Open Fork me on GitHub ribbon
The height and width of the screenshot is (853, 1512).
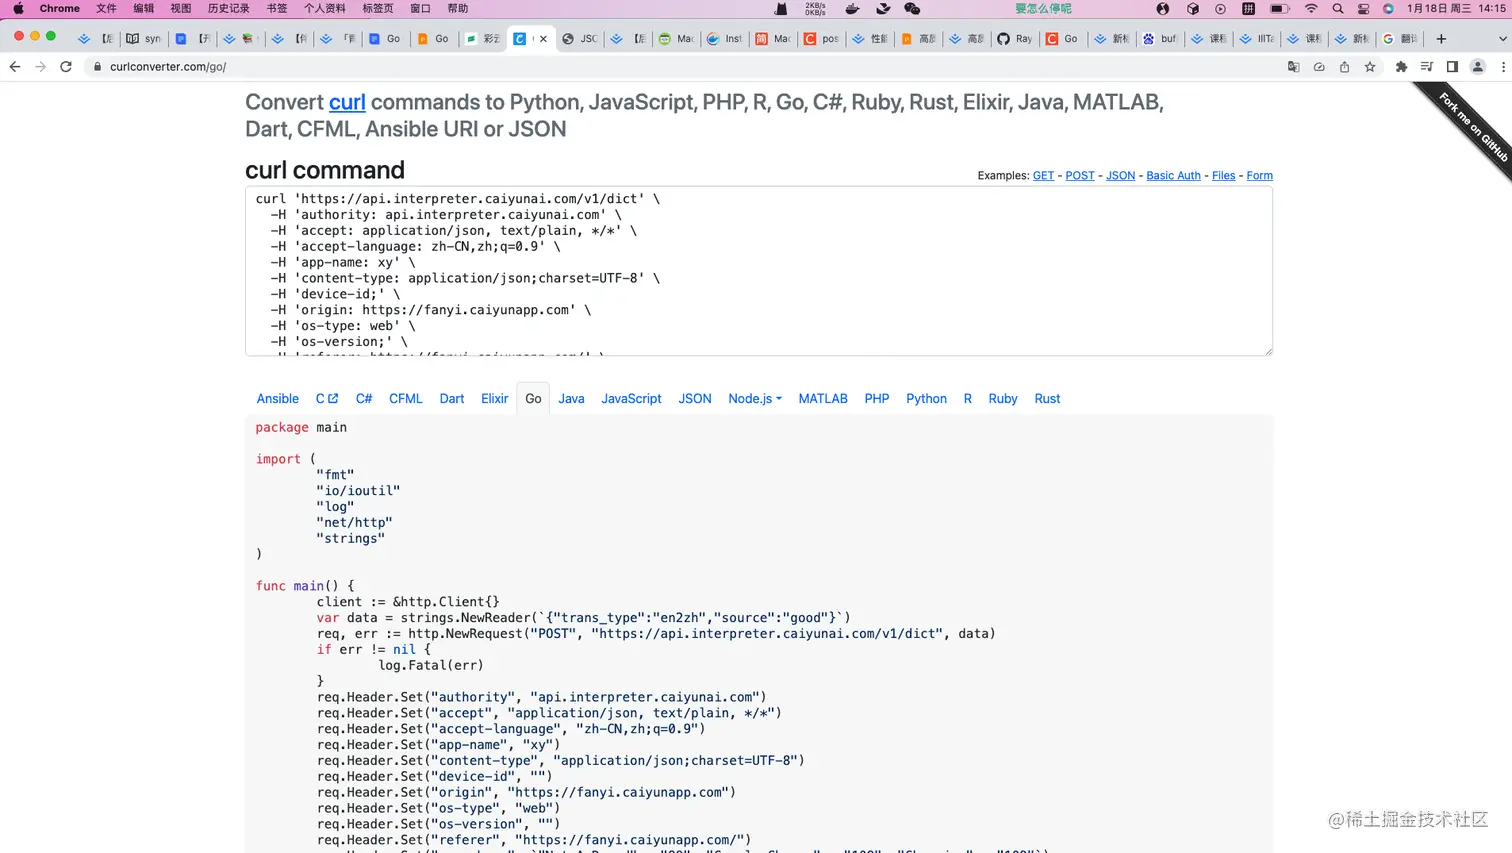coord(1472,126)
